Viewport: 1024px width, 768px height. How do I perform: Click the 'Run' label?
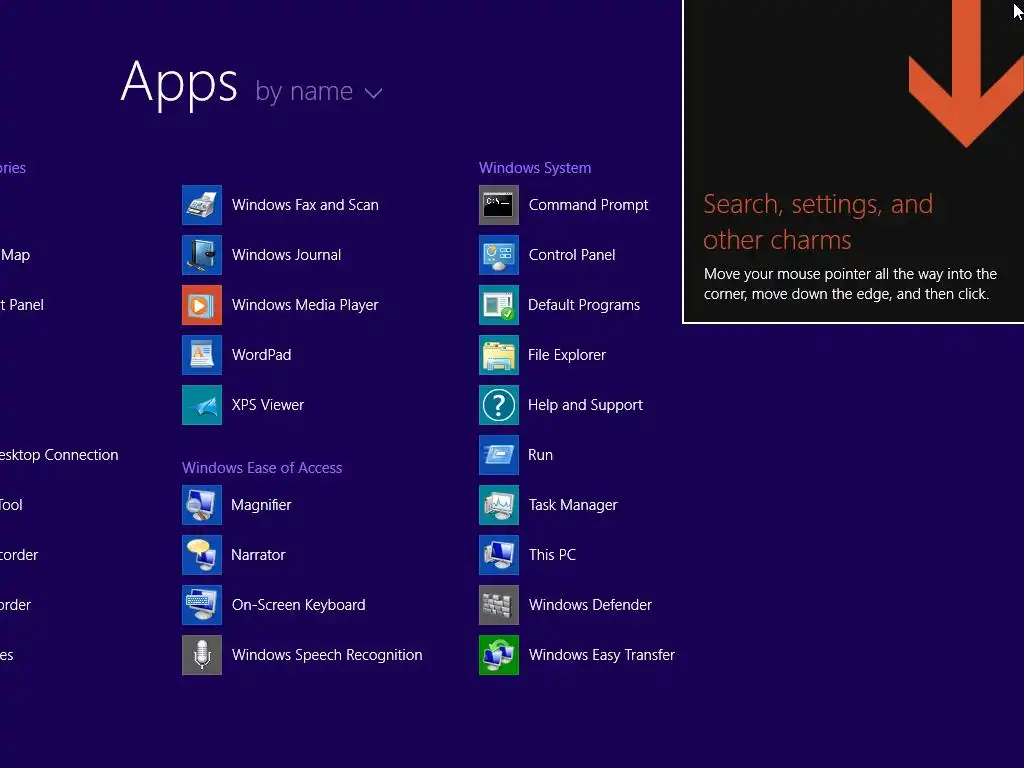coord(540,455)
